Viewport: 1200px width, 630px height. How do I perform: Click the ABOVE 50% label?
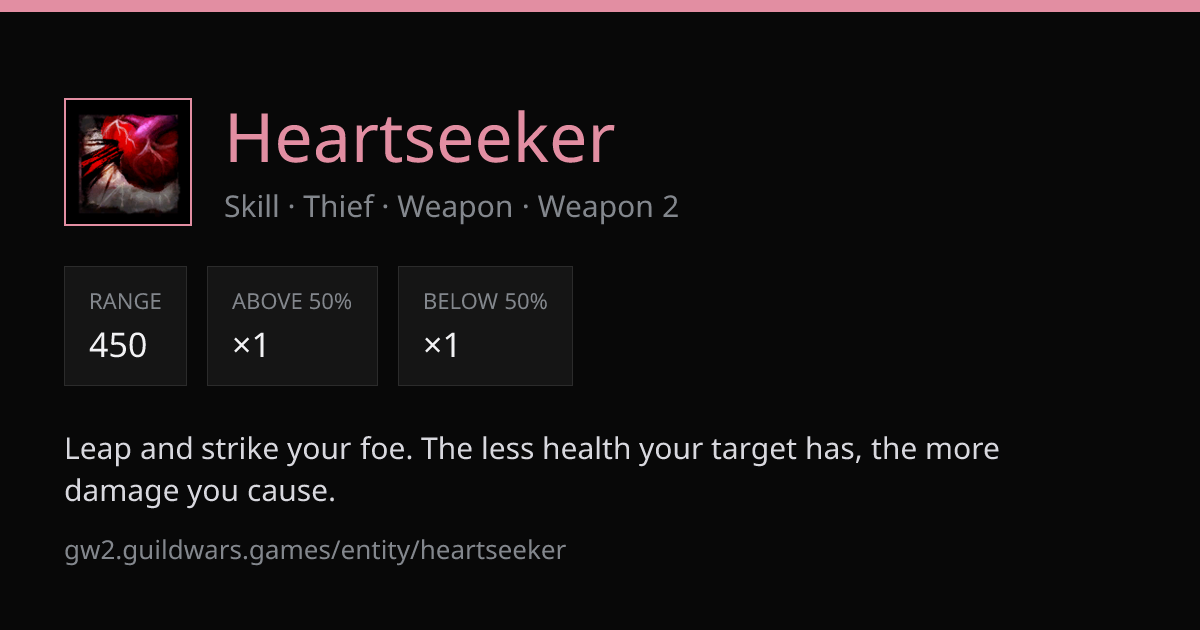tap(292, 302)
